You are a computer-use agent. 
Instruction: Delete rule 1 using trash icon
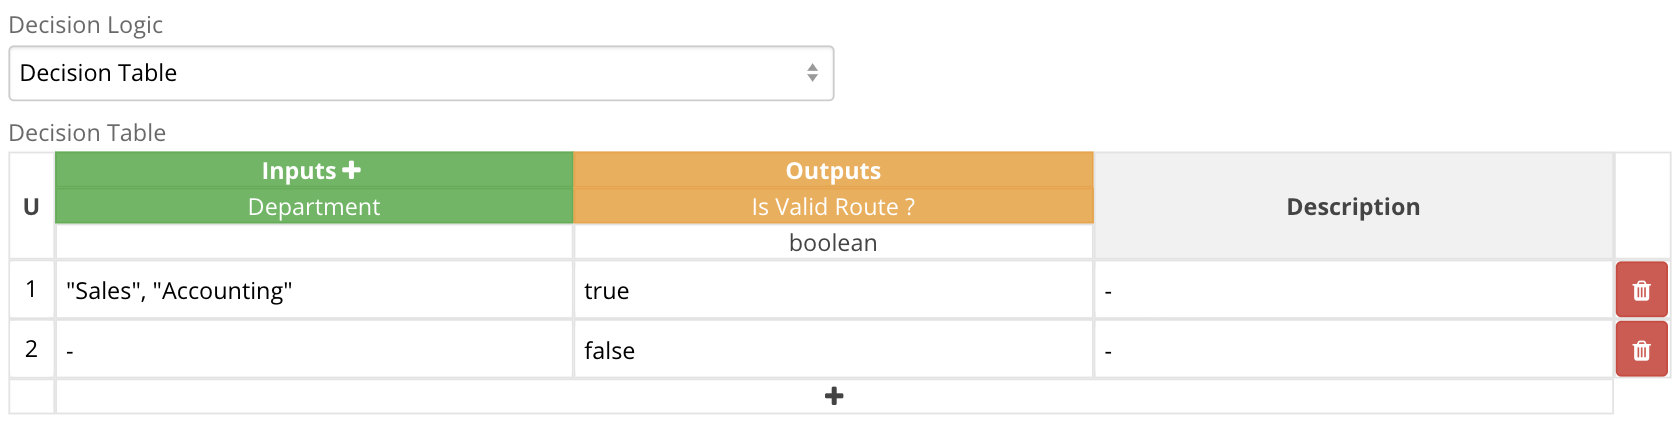point(1641,290)
